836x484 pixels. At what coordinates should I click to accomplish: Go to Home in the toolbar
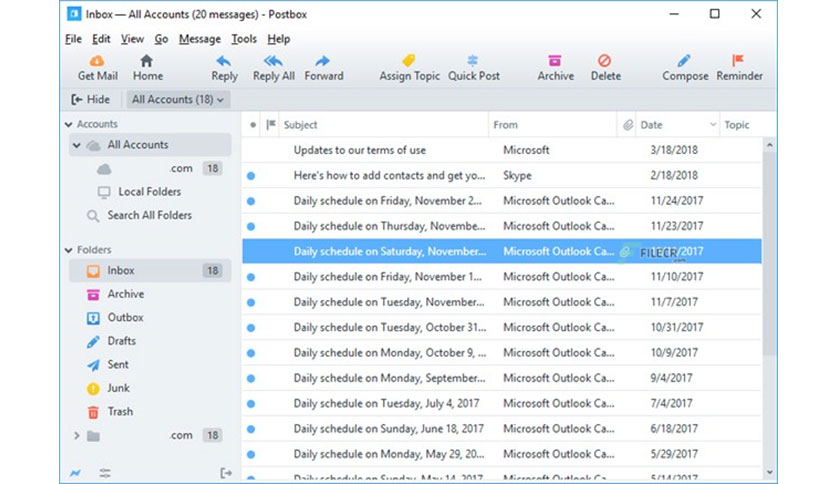[x=147, y=68]
